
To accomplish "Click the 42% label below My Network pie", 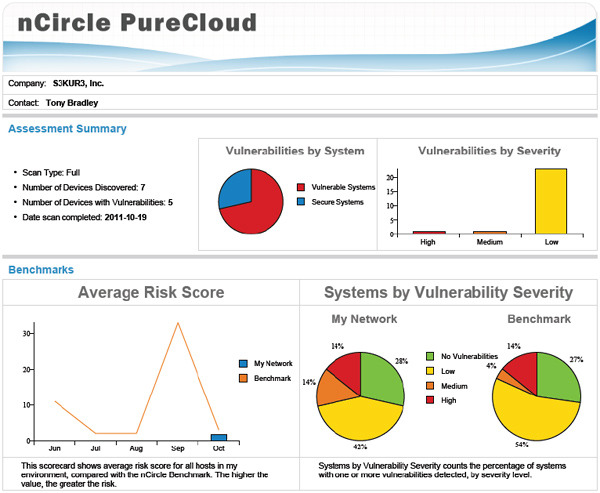I will tap(360, 446).
